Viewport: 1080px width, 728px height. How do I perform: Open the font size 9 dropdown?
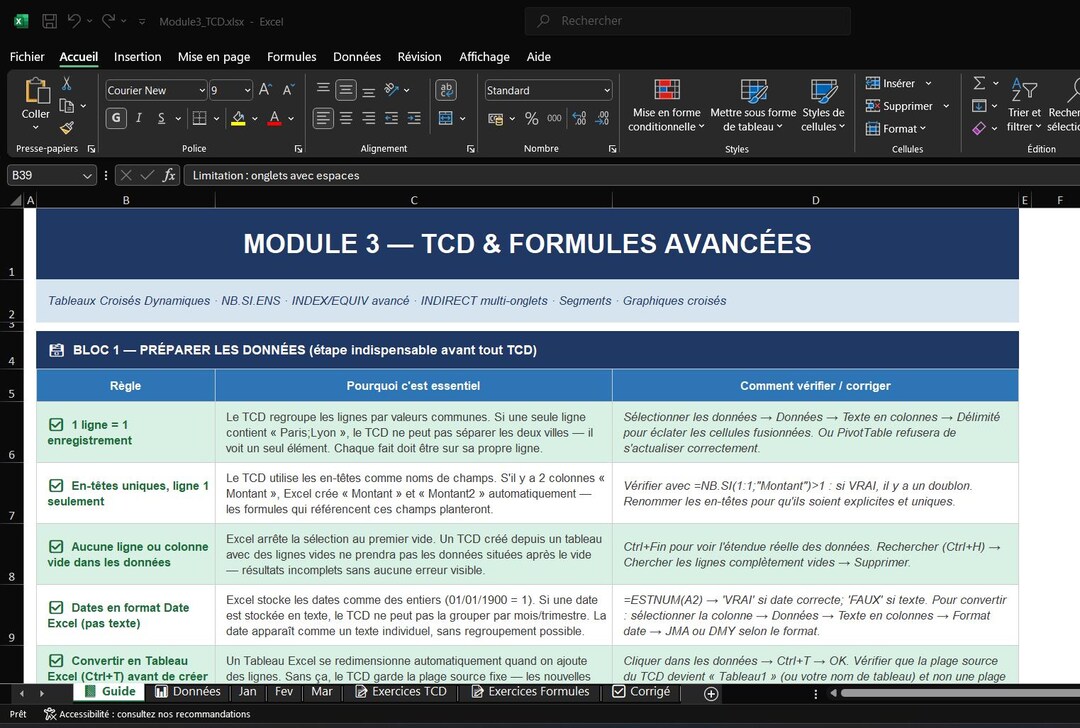(x=247, y=90)
